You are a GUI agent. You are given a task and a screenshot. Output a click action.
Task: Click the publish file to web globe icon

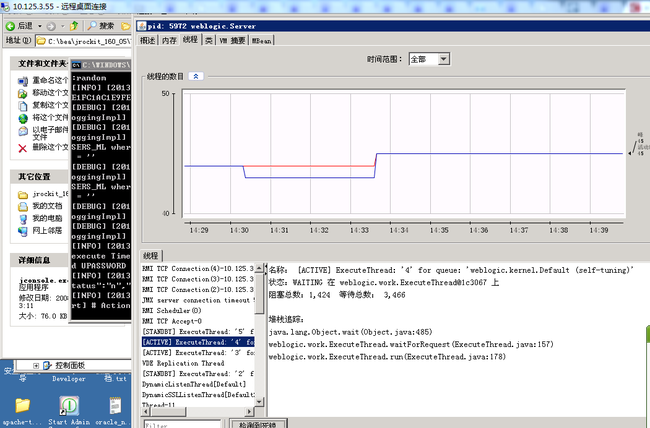[x=23, y=118]
